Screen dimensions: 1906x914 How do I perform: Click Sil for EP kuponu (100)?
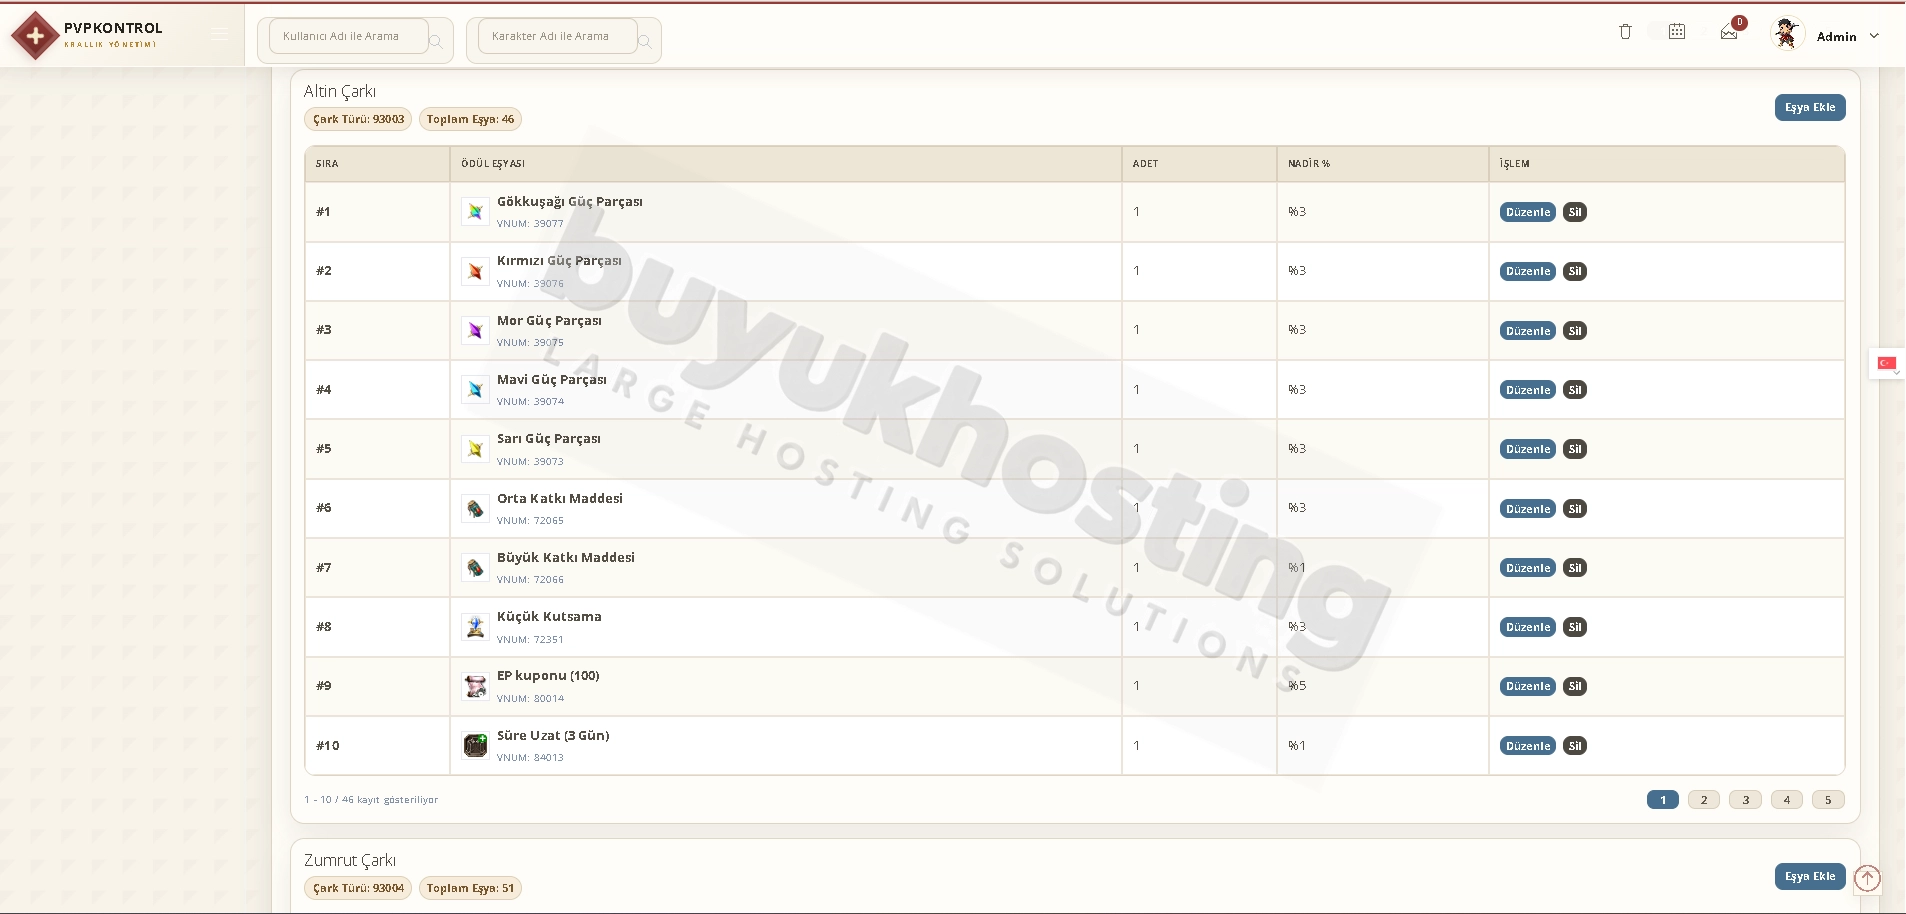tap(1575, 686)
